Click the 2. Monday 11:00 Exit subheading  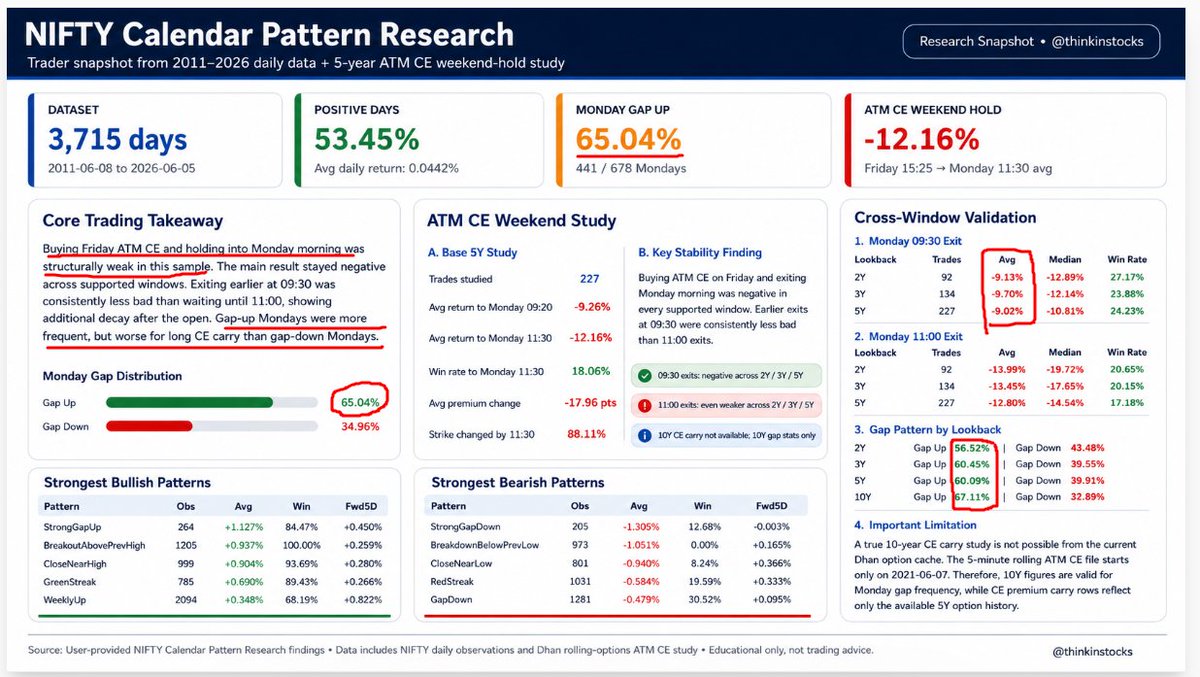click(908, 337)
